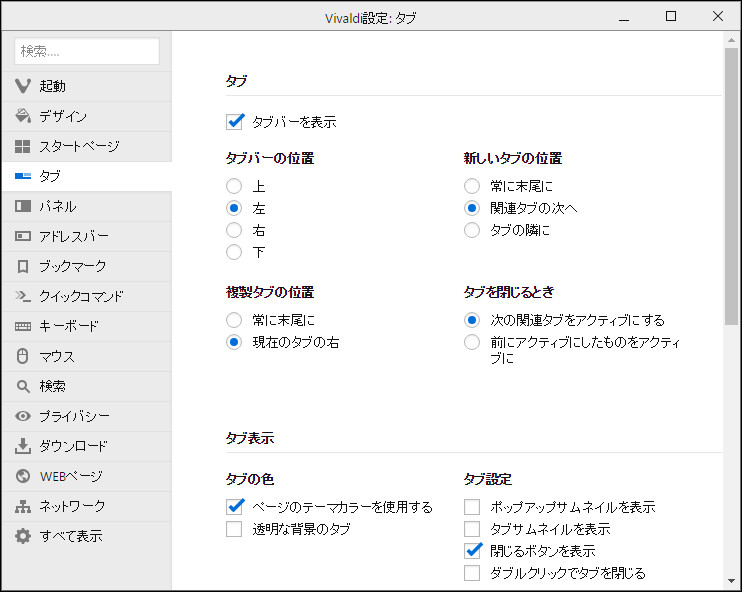The height and width of the screenshot is (592, 742).
Task: Open ブックマーク settings
Action: pyautogui.click(x=87, y=266)
